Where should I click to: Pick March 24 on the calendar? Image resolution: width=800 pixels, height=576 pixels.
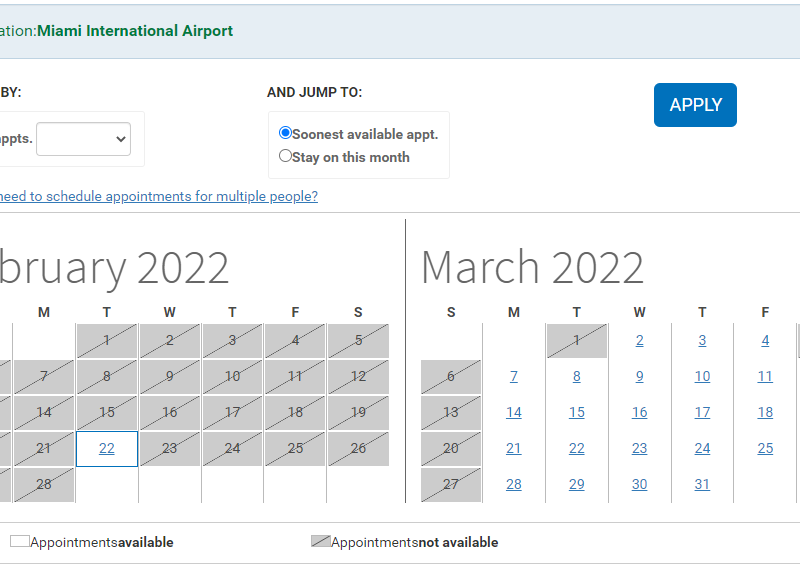click(x=702, y=449)
